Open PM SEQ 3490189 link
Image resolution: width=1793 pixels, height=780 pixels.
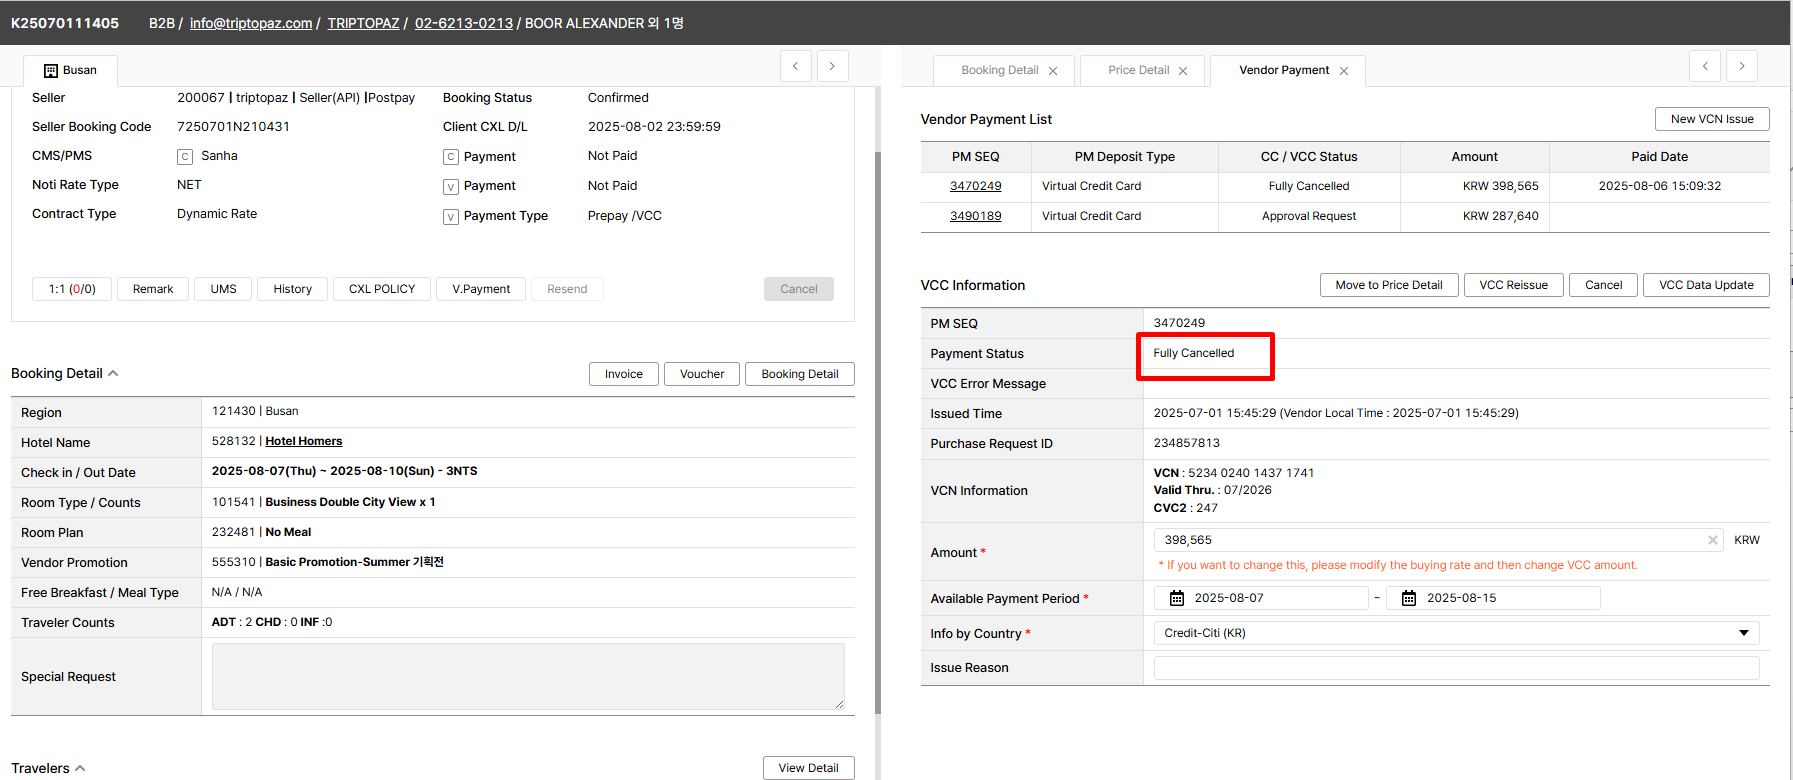click(x=975, y=216)
